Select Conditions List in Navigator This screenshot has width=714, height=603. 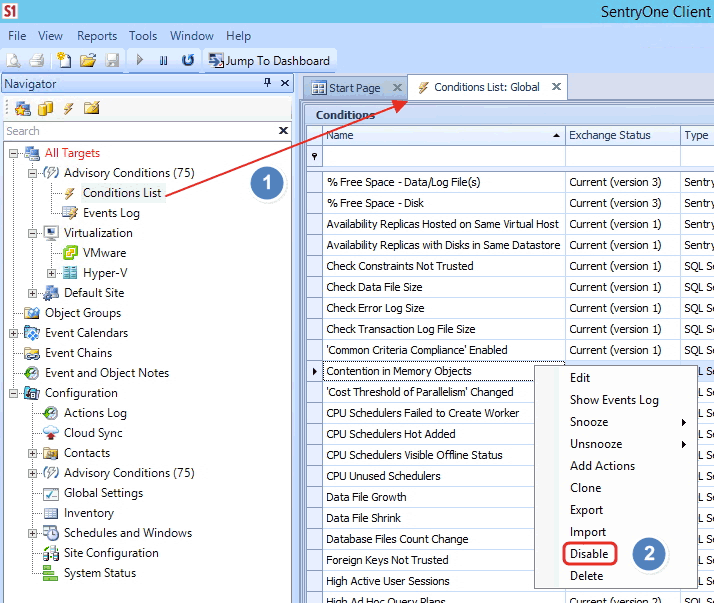pyautogui.click(x=122, y=193)
